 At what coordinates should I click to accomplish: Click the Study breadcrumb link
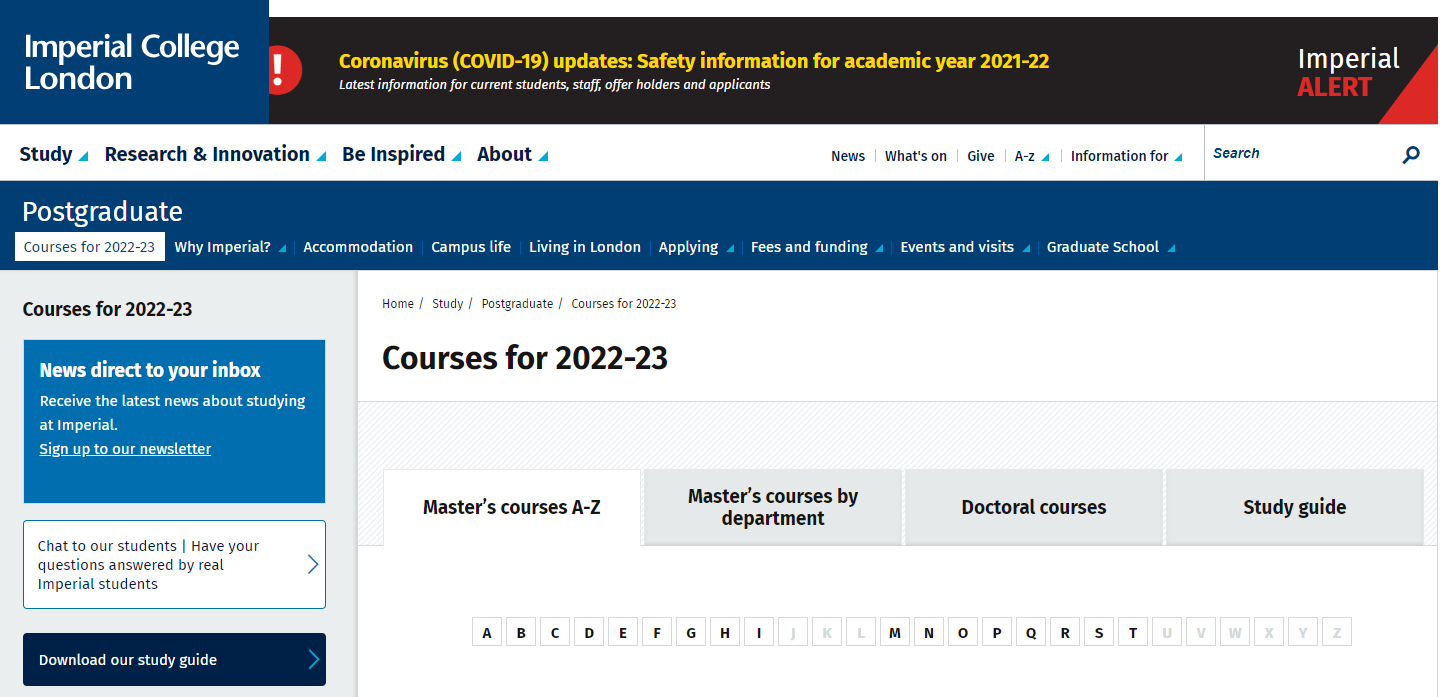click(x=447, y=304)
